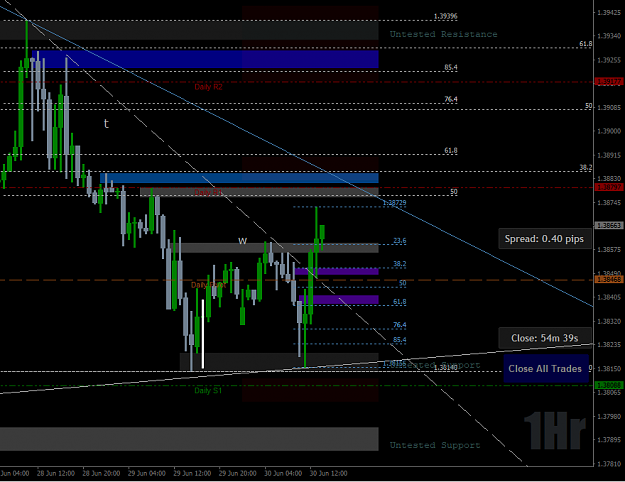Select the blue 61.8 Fibonacci label
The image size is (625, 482).
(x=400, y=302)
